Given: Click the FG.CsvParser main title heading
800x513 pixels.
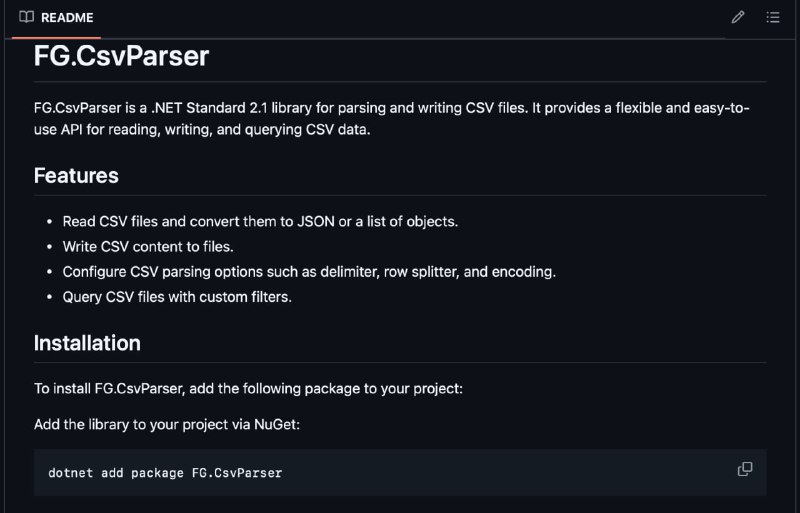Looking at the screenshot, I should point(121,56).
